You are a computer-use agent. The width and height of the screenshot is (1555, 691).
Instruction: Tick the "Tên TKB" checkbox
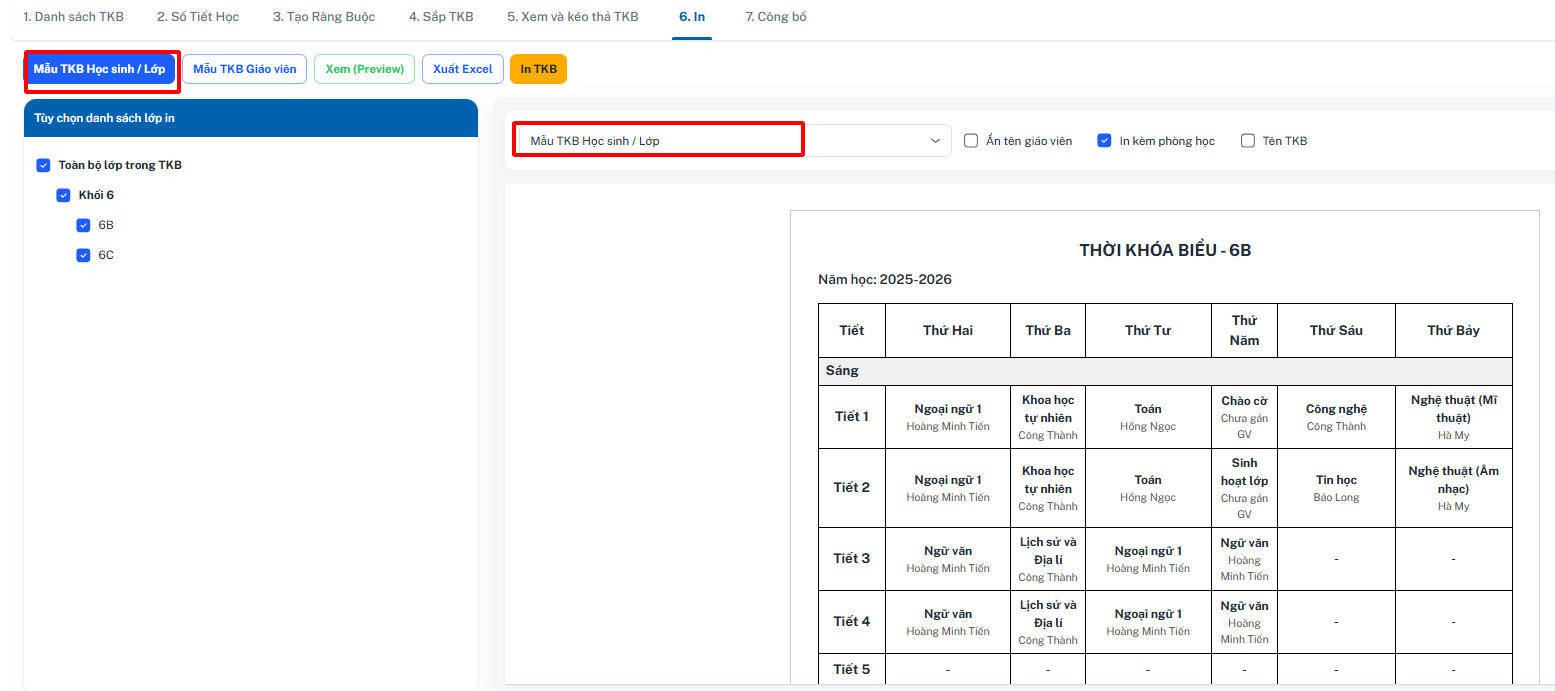tap(1248, 141)
